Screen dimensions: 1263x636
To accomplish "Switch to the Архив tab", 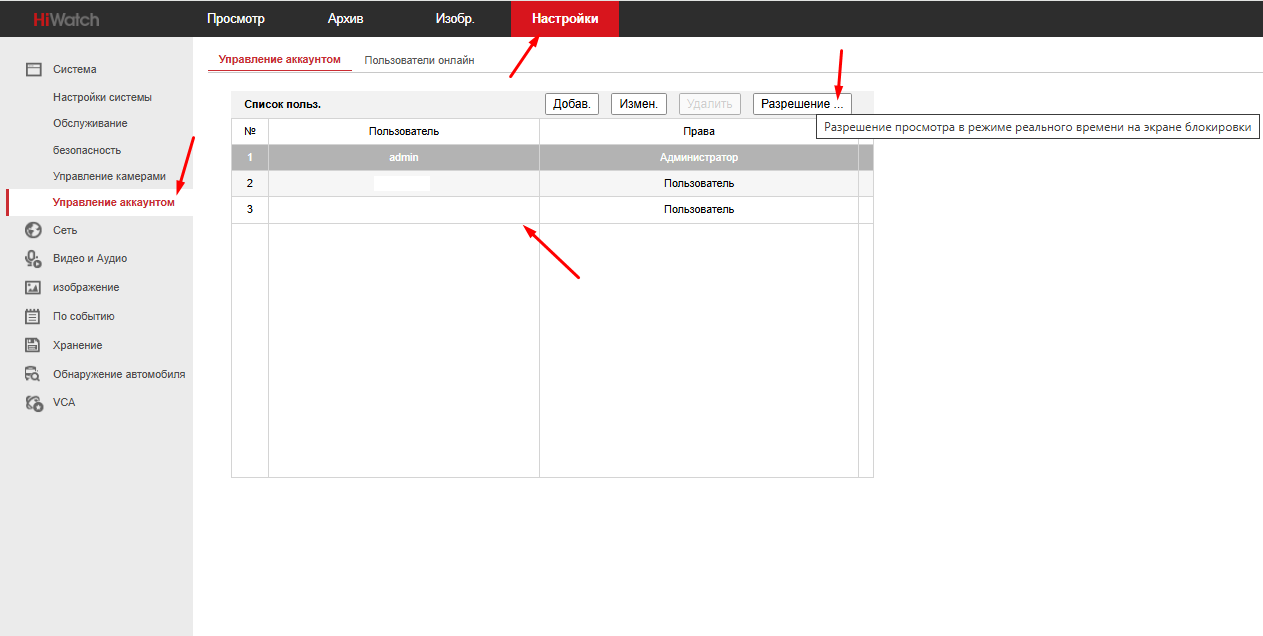I will coord(345,19).
